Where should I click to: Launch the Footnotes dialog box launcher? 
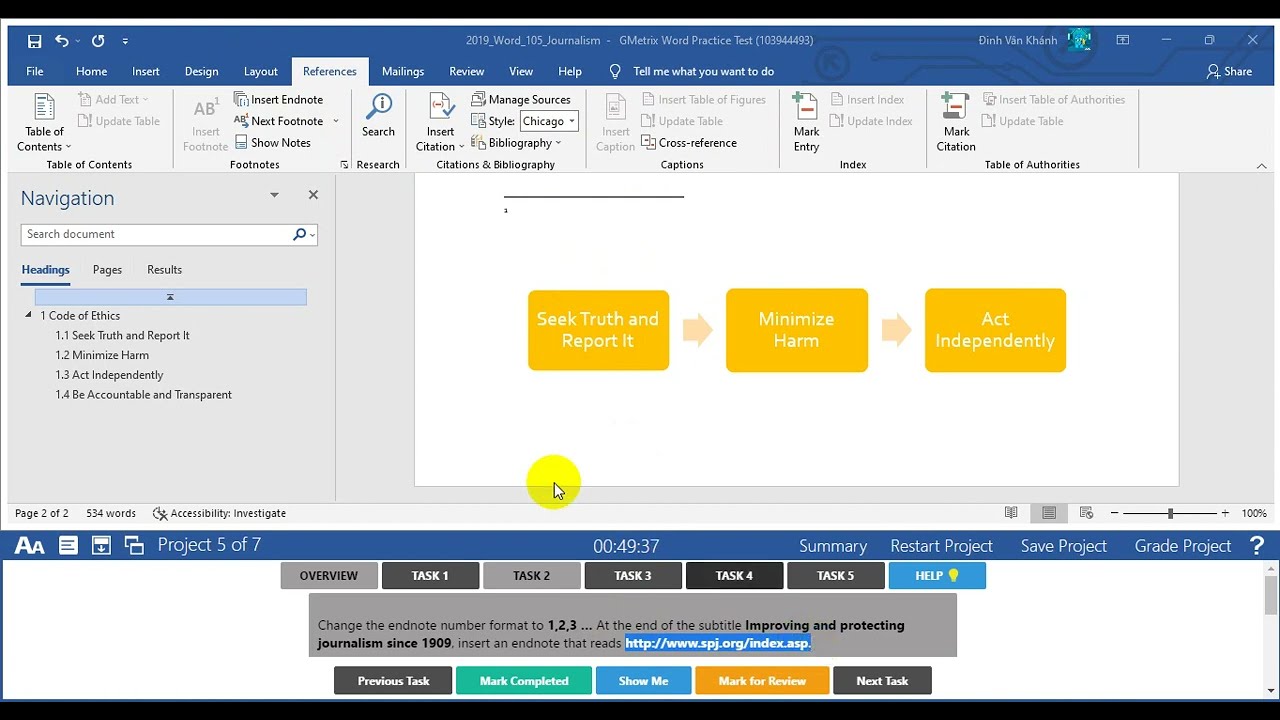(x=344, y=165)
